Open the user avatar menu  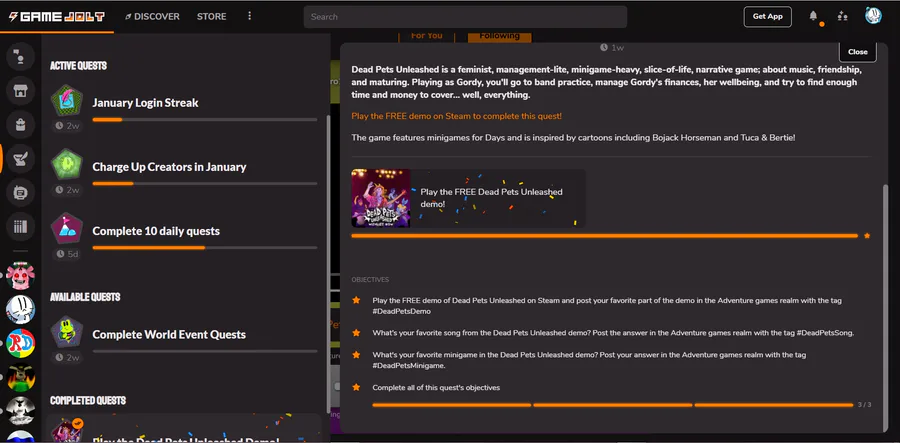tap(873, 16)
